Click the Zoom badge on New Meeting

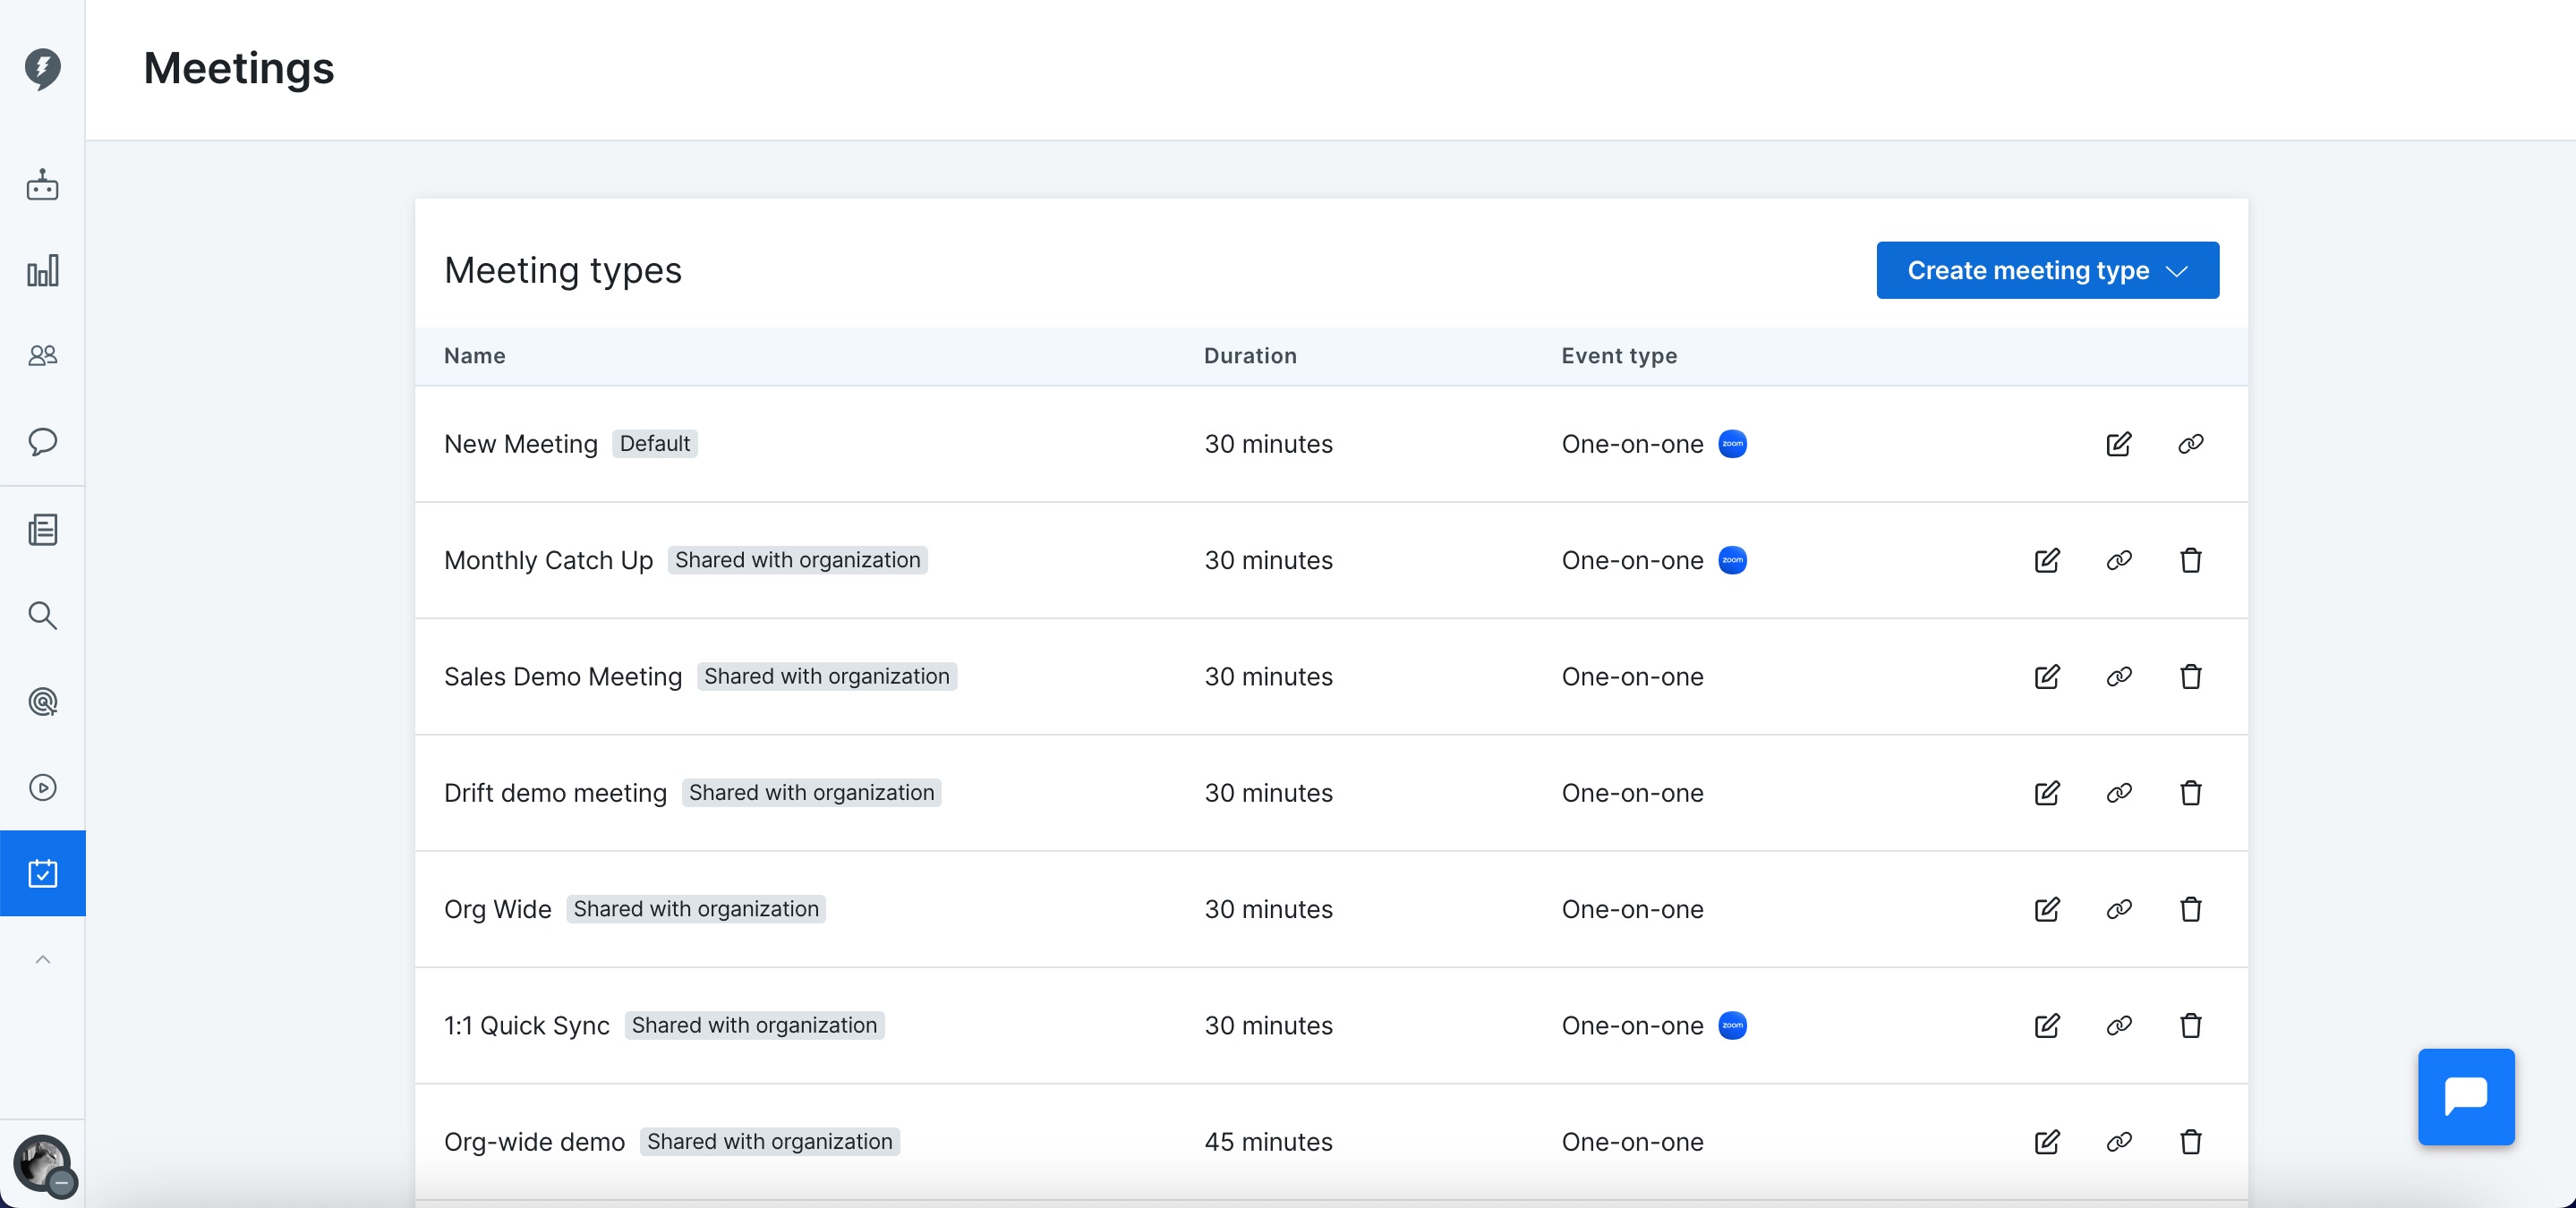1732,444
